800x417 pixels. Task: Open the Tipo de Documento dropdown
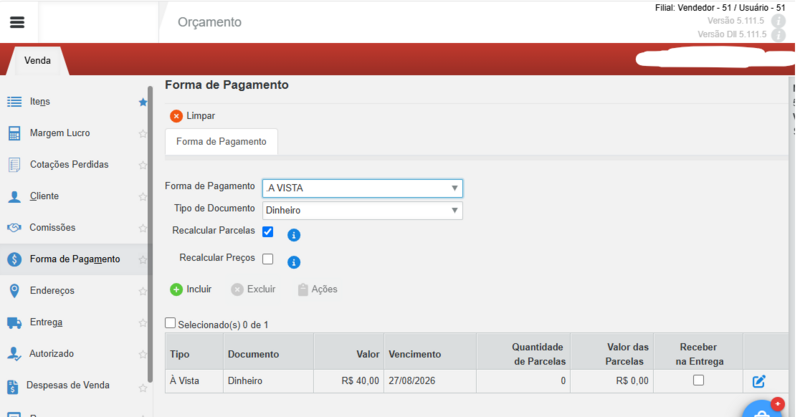point(362,210)
